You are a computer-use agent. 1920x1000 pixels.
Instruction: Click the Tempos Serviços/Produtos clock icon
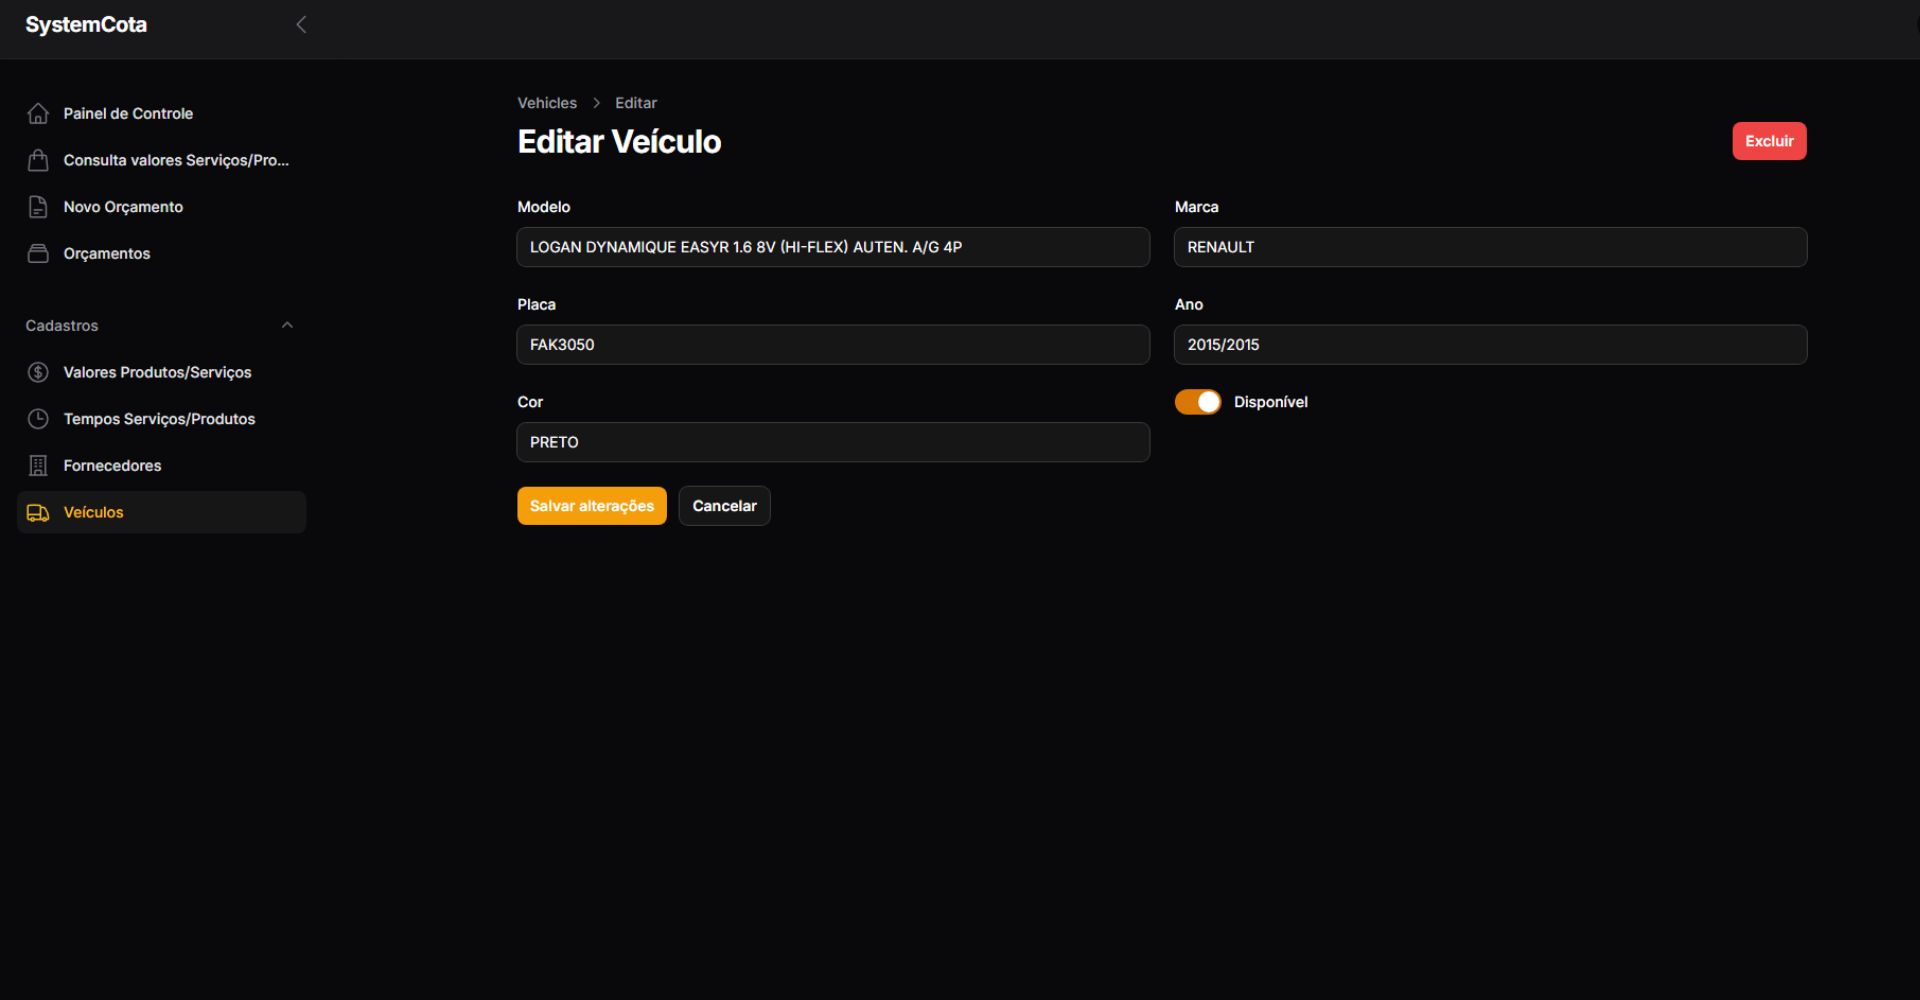pos(38,419)
